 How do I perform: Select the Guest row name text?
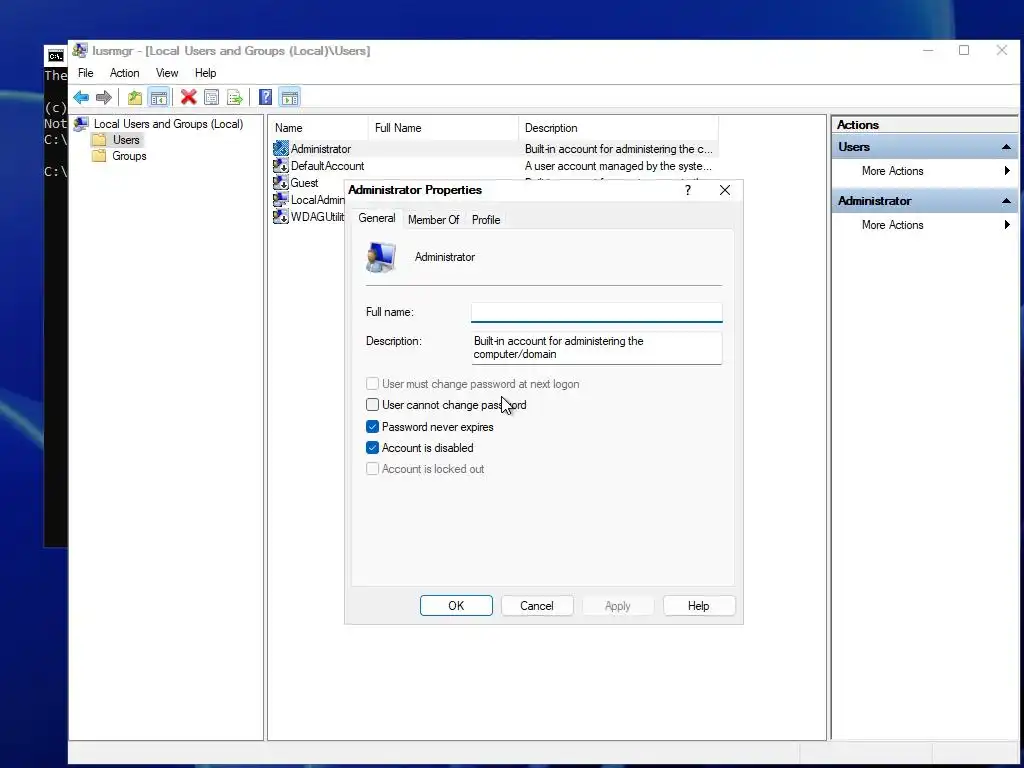click(304, 183)
